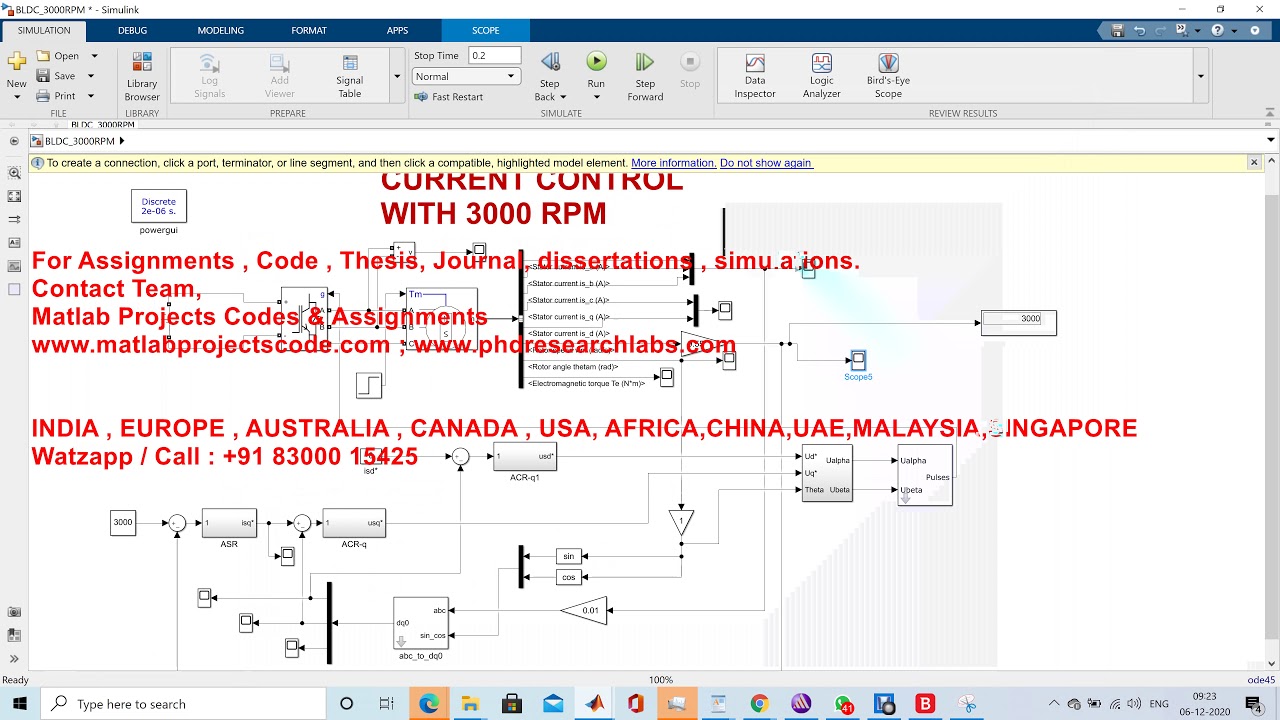Open the Run options dropdown arrow
Image resolution: width=1280 pixels, height=720 pixels.
pos(596,97)
